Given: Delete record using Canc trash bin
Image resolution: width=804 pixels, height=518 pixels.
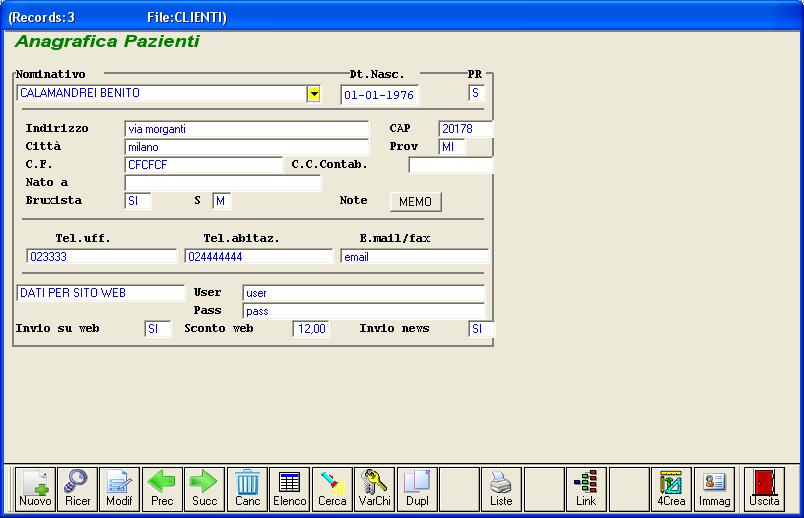Looking at the screenshot, I should 247,489.
